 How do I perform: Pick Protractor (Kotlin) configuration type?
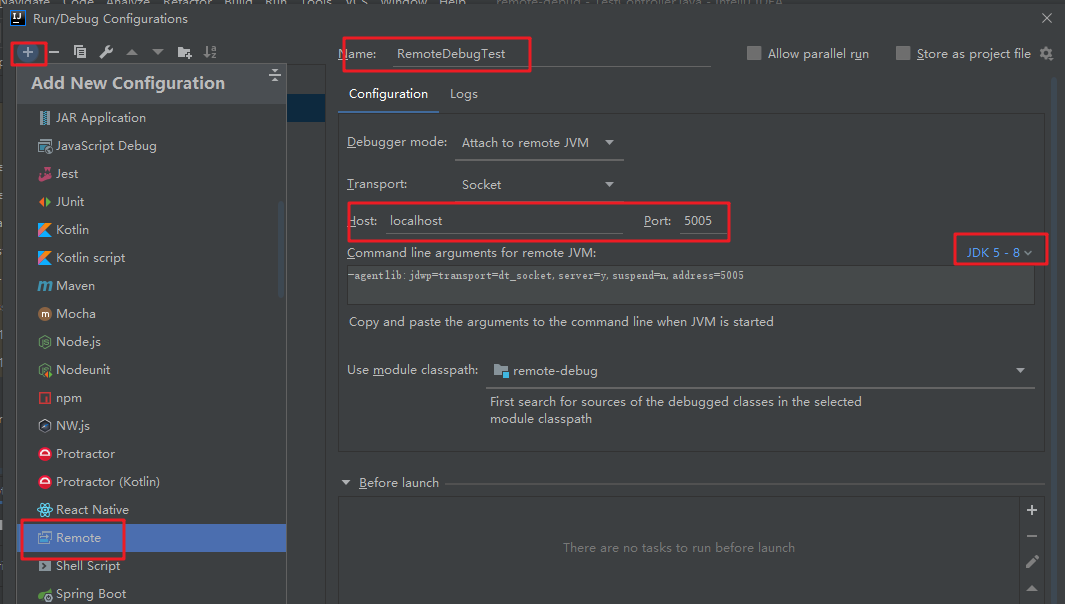click(151, 482)
